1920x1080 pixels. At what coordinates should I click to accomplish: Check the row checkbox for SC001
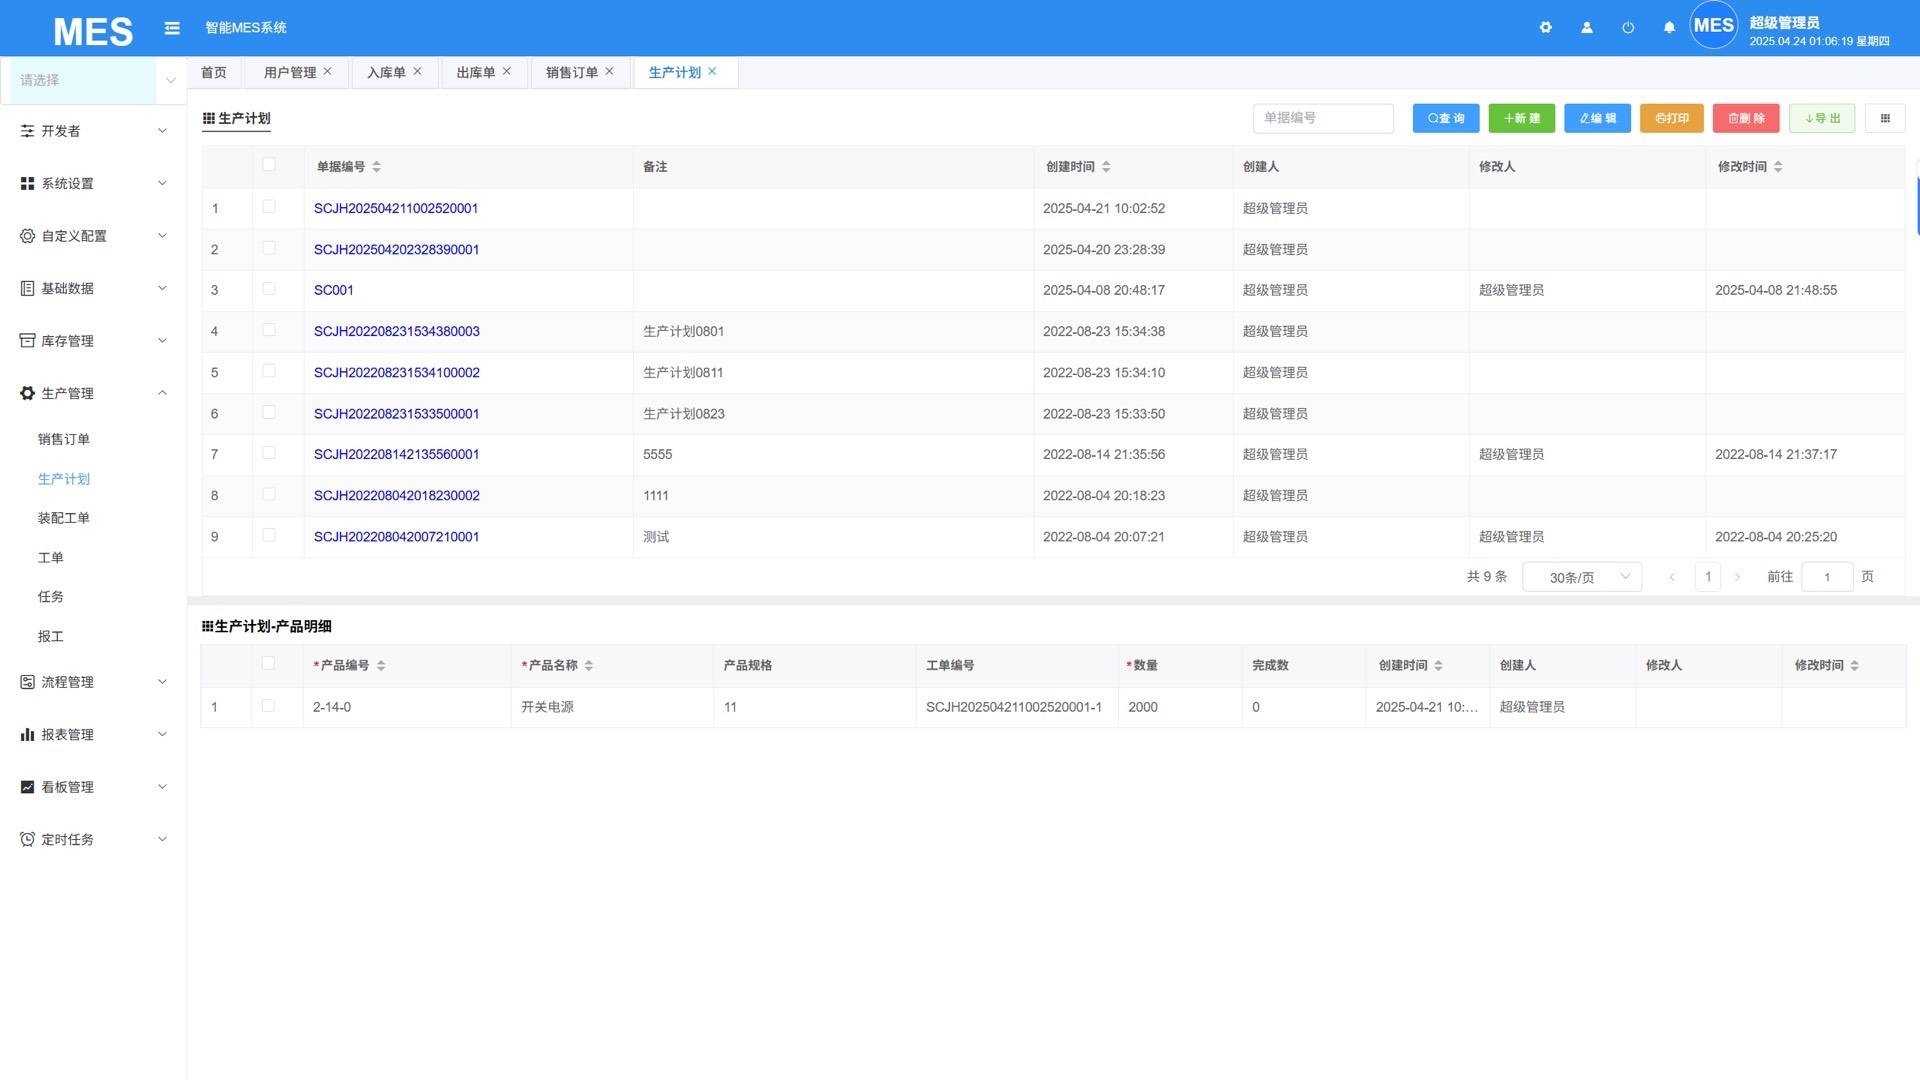click(x=268, y=289)
